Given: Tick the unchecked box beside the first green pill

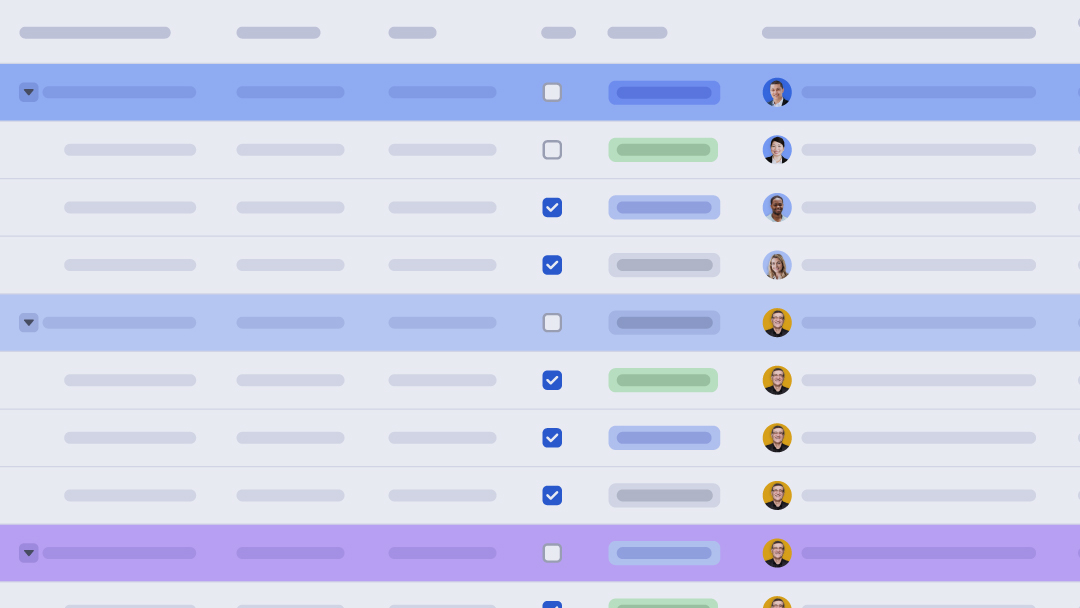Looking at the screenshot, I should click(x=552, y=150).
